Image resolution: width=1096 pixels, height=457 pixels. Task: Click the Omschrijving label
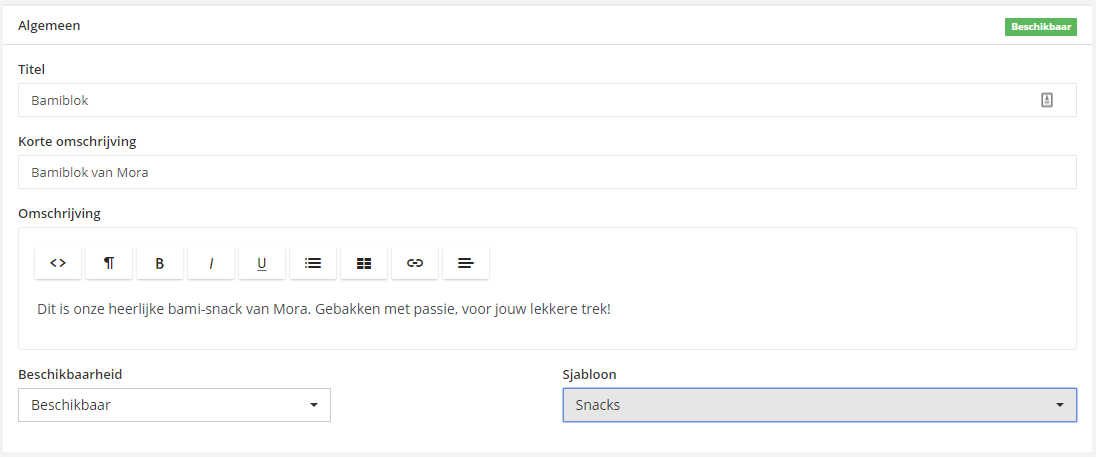click(x=59, y=213)
